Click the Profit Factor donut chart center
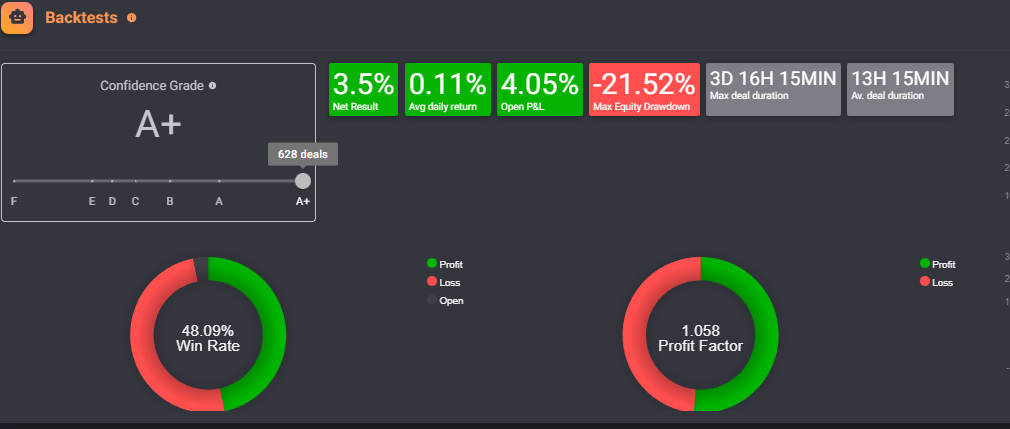Viewport: 1010px width, 429px height. (700, 338)
